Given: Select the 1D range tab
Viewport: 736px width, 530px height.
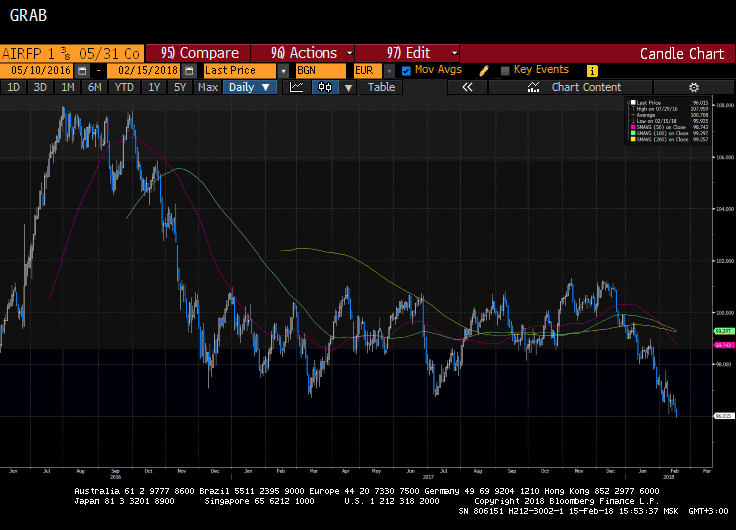Looking at the screenshot, I should coord(14,87).
